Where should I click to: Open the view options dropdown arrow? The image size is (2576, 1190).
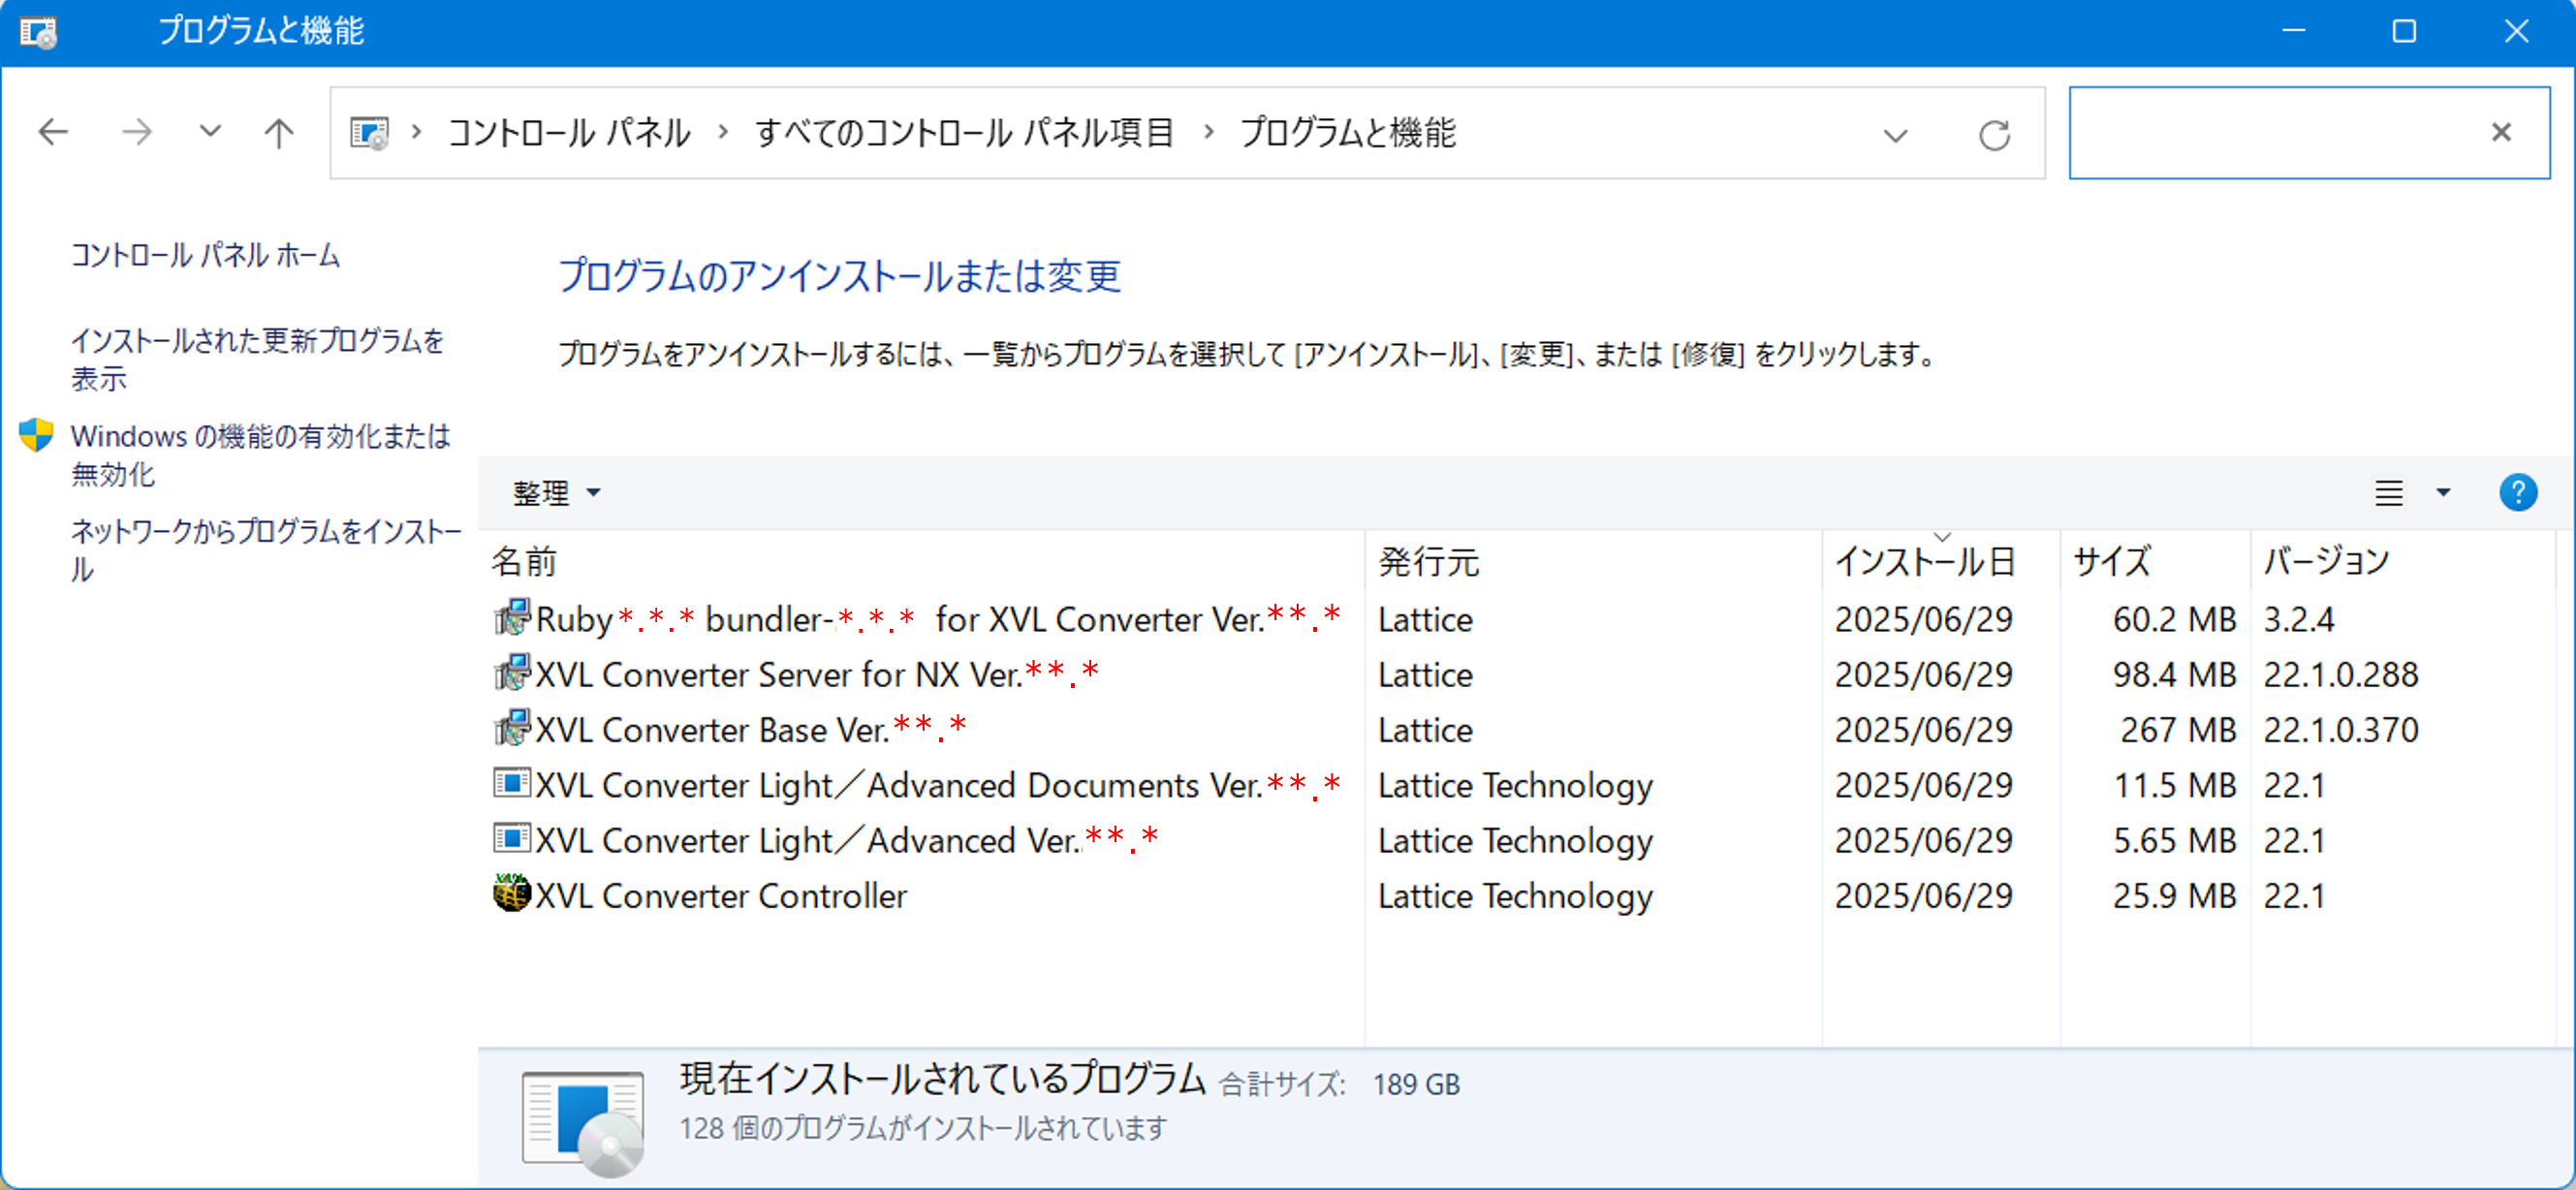(x=2442, y=492)
